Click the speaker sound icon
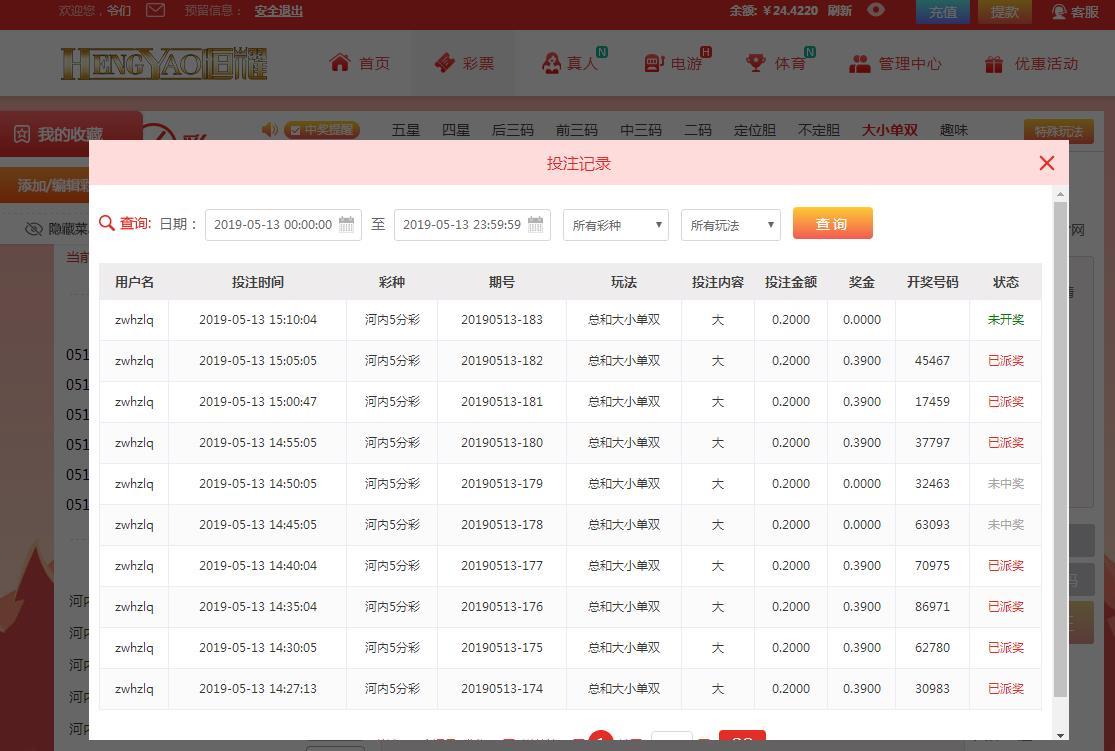 (270, 129)
